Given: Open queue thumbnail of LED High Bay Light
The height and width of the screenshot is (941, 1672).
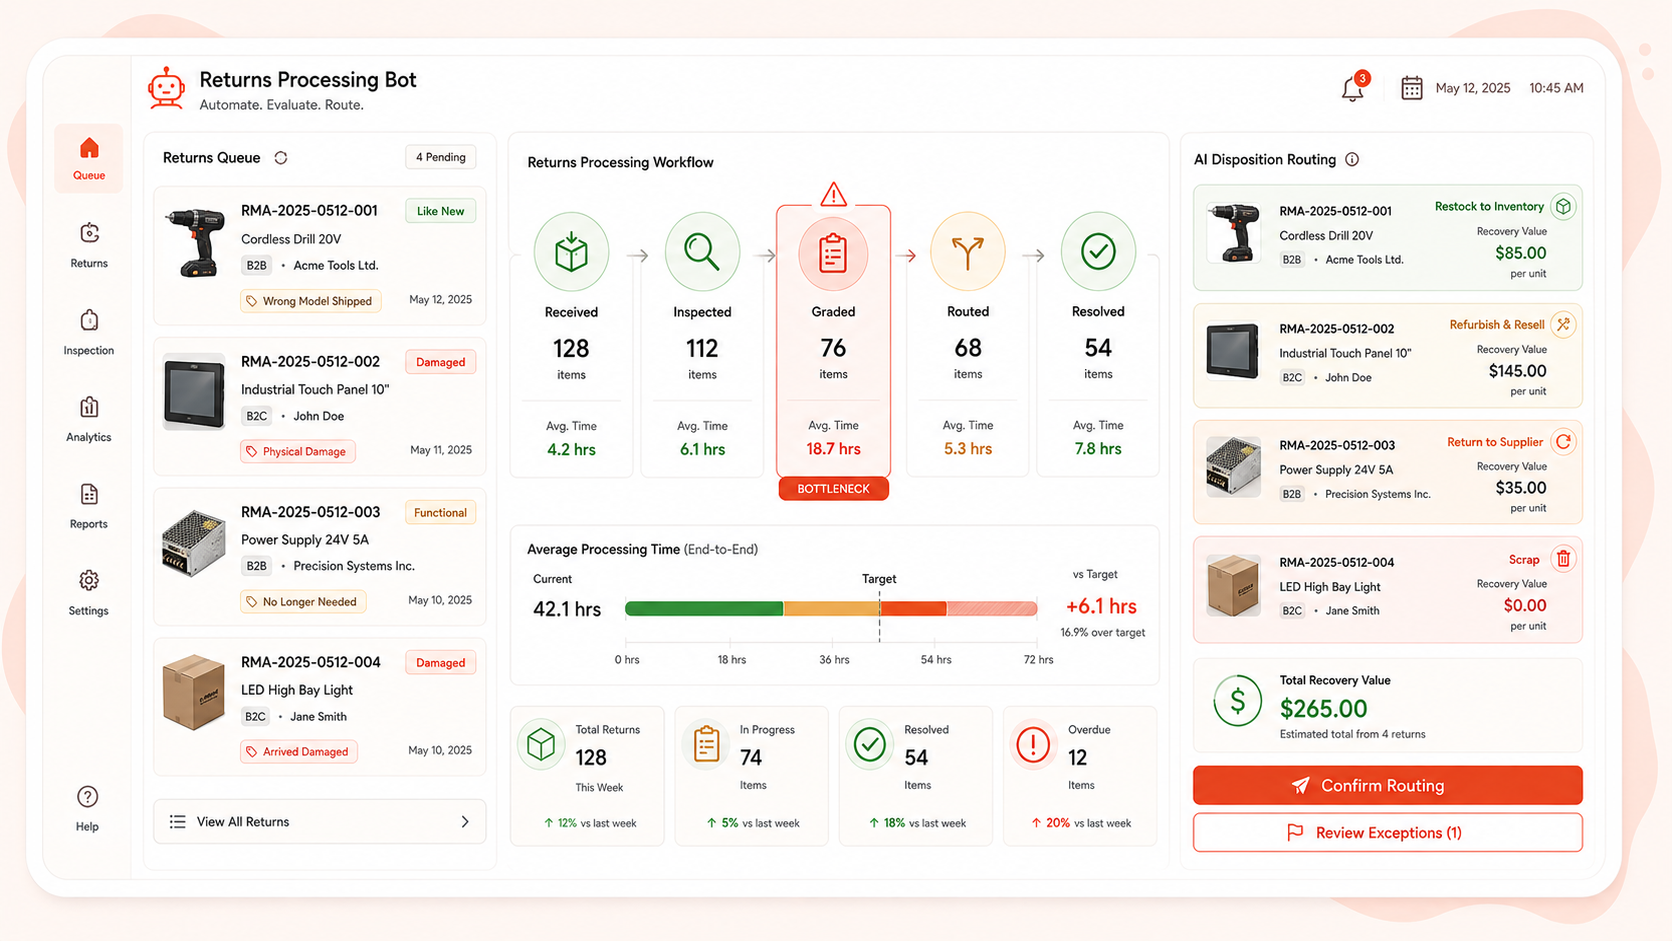Looking at the screenshot, I should click(194, 693).
